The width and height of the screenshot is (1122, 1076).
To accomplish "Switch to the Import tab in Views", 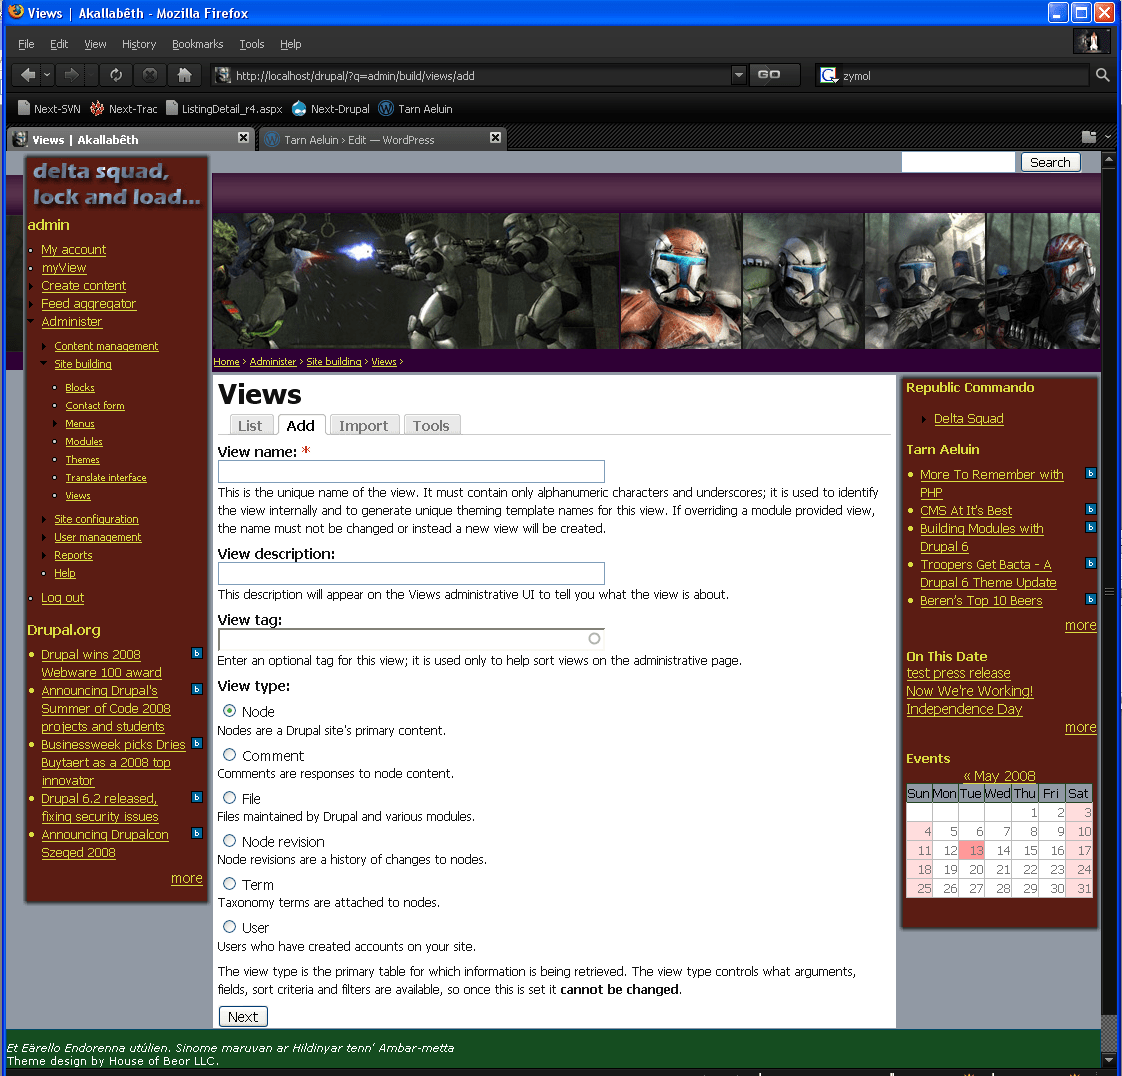I will pos(364,425).
